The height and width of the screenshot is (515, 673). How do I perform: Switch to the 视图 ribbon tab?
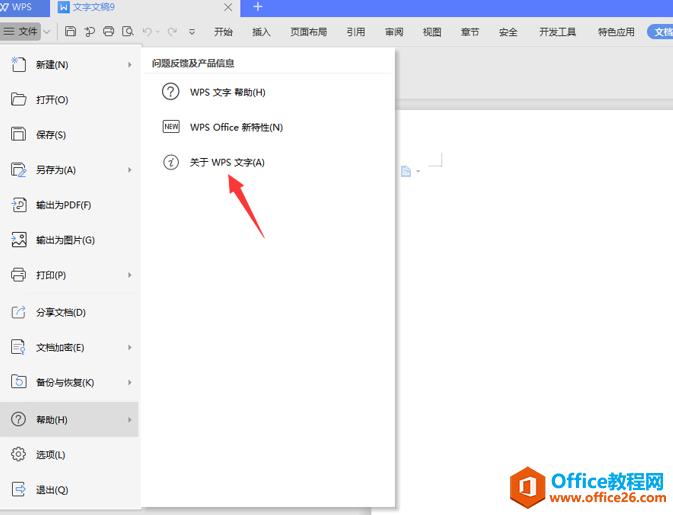pos(432,32)
